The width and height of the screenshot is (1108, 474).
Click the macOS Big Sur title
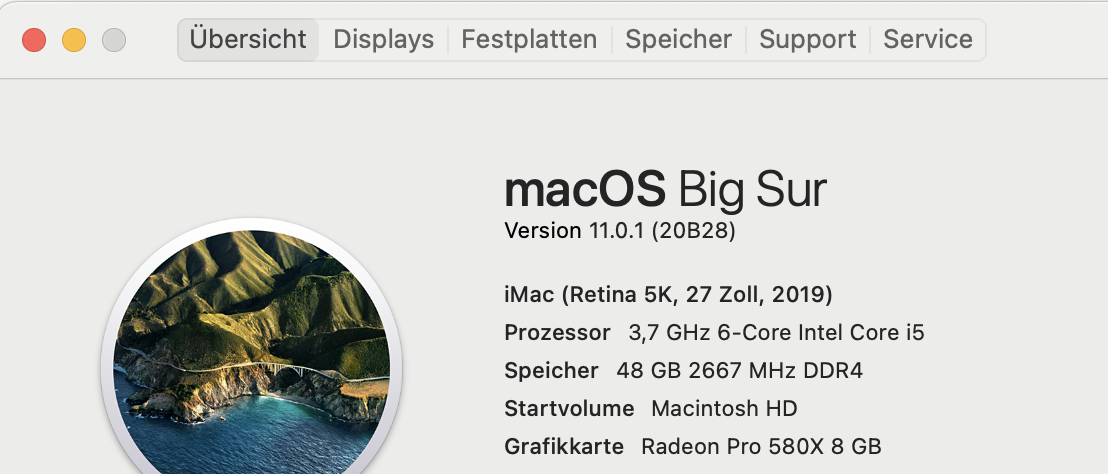tap(665, 189)
